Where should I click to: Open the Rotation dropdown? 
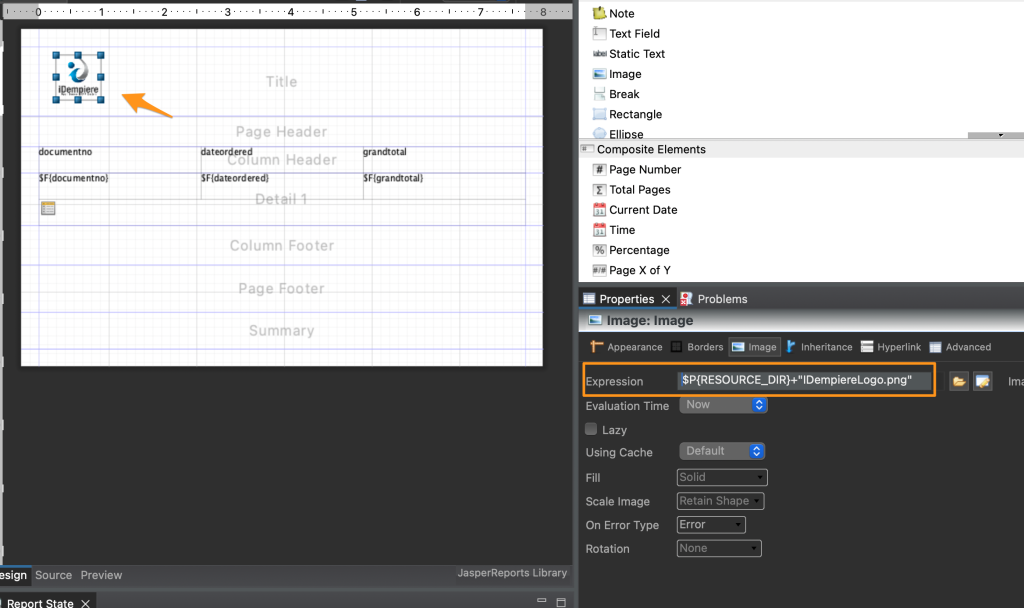coord(719,549)
